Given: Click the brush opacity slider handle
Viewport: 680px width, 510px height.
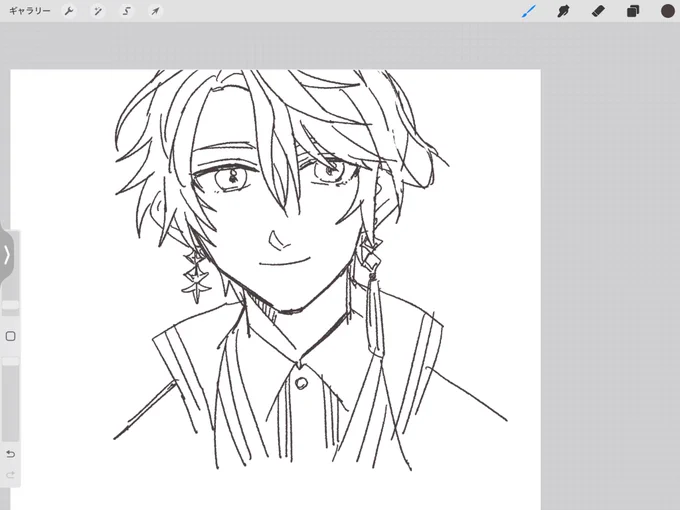Looking at the screenshot, I should click(10, 362).
